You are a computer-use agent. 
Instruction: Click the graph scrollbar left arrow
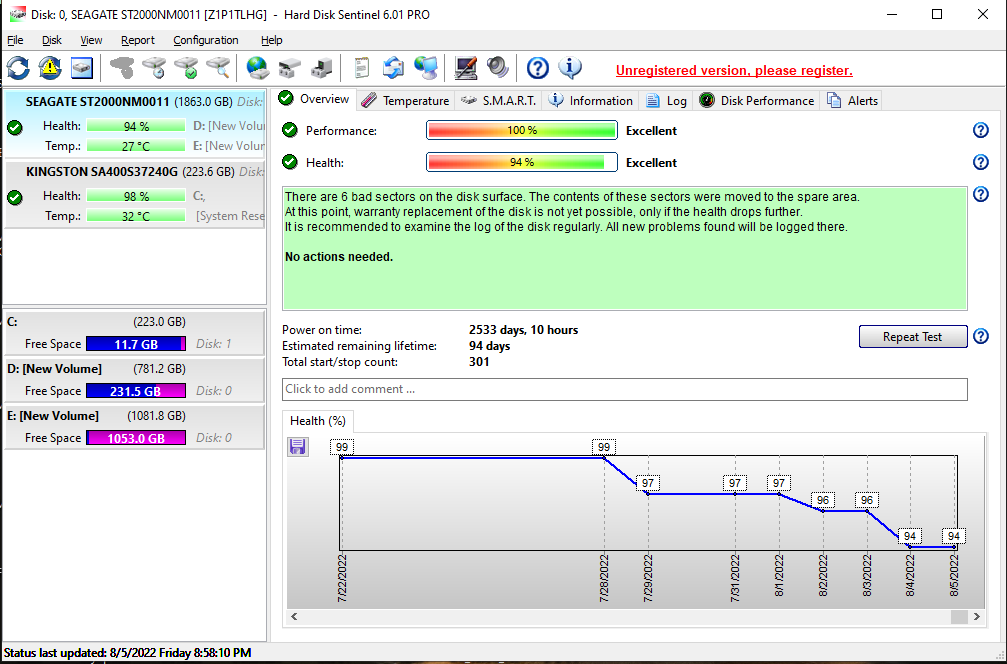294,616
